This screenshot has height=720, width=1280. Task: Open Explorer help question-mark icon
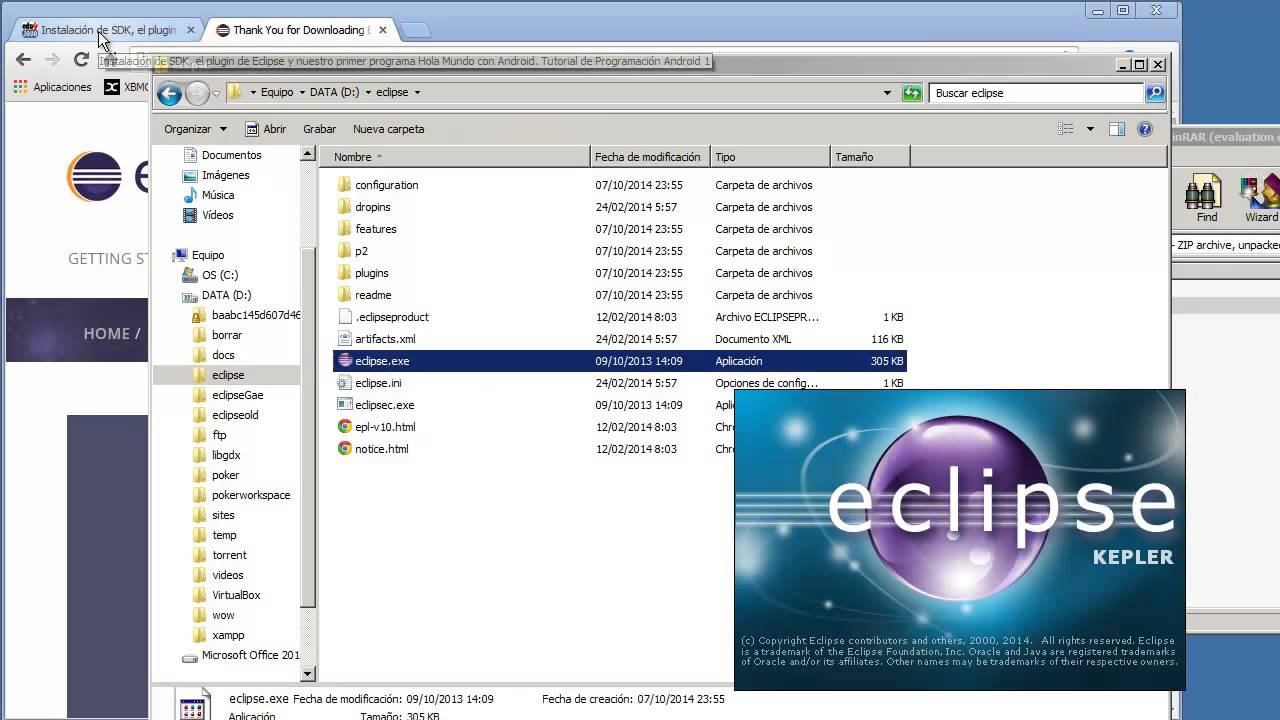point(1145,129)
